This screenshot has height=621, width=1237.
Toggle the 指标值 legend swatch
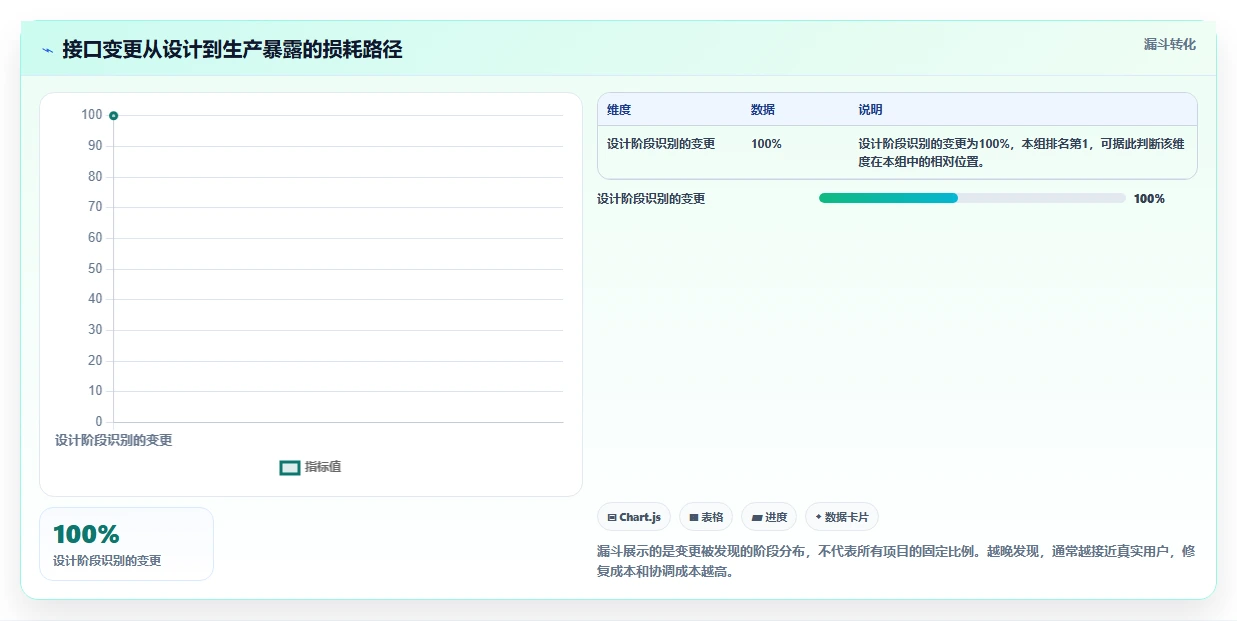click(290, 467)
